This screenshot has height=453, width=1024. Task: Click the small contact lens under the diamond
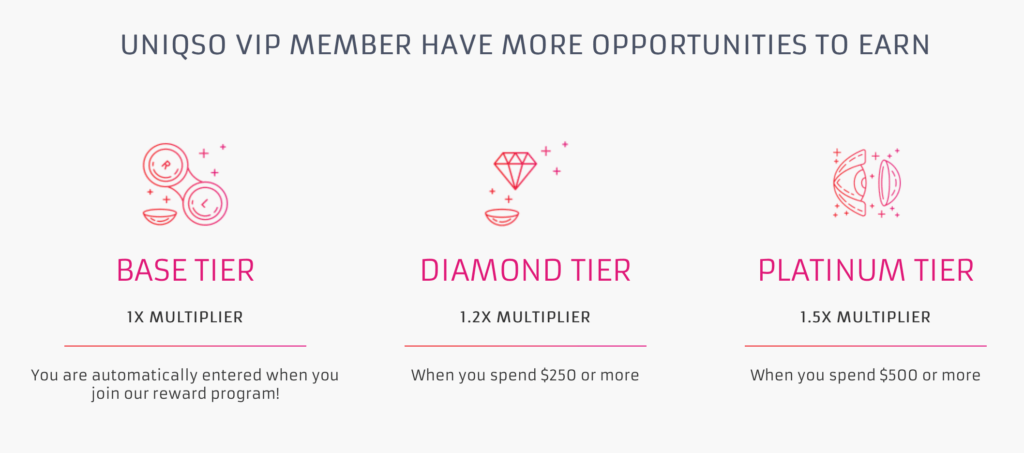click(502, 217)
